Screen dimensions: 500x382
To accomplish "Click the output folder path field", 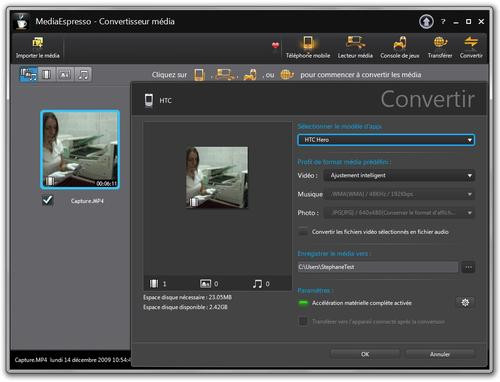I will (x=378, y=267).
